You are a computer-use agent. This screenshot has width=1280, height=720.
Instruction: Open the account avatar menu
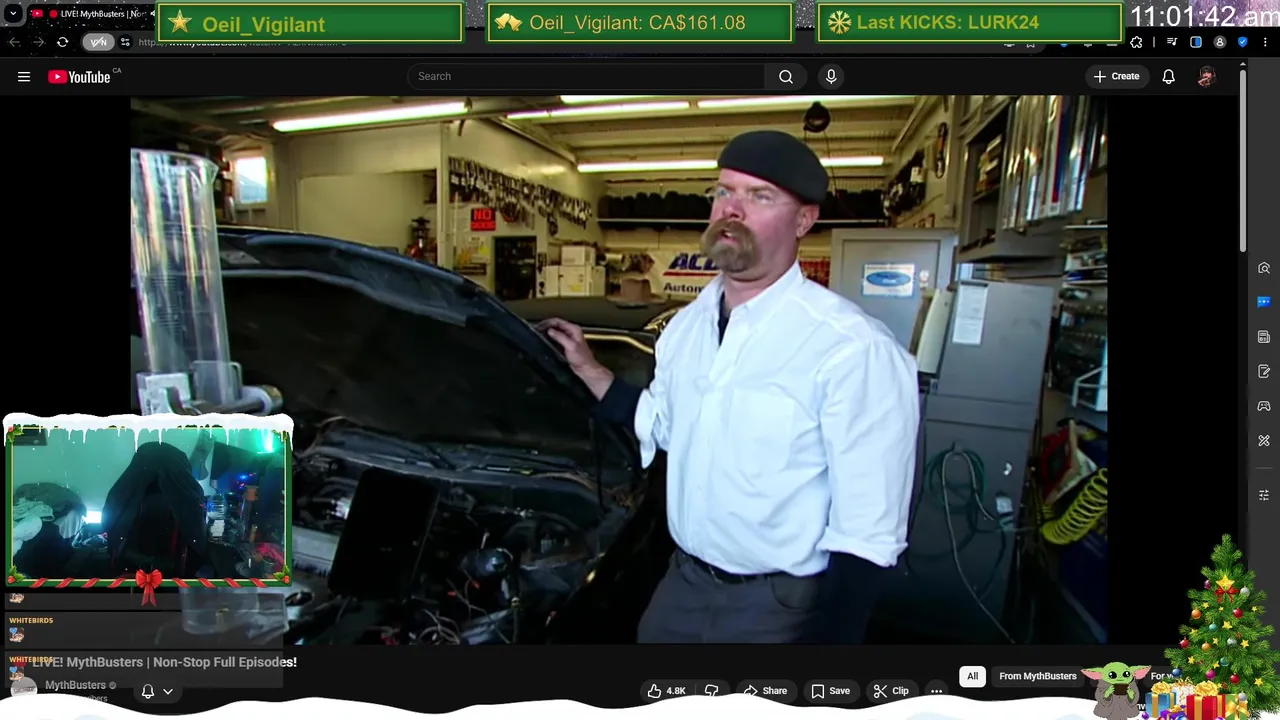(x=1206, y=76)
